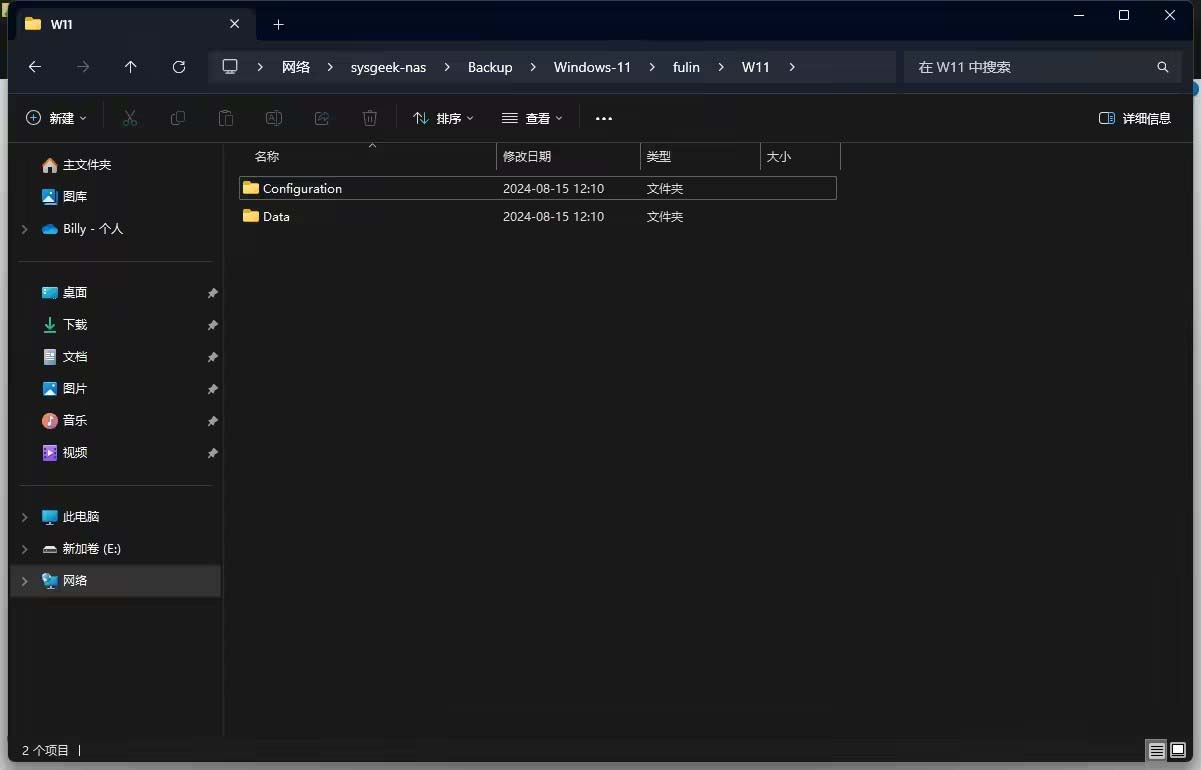1201x770 pixels.
Task: Add a new tab with plus button
Action: tap(279, 24)
